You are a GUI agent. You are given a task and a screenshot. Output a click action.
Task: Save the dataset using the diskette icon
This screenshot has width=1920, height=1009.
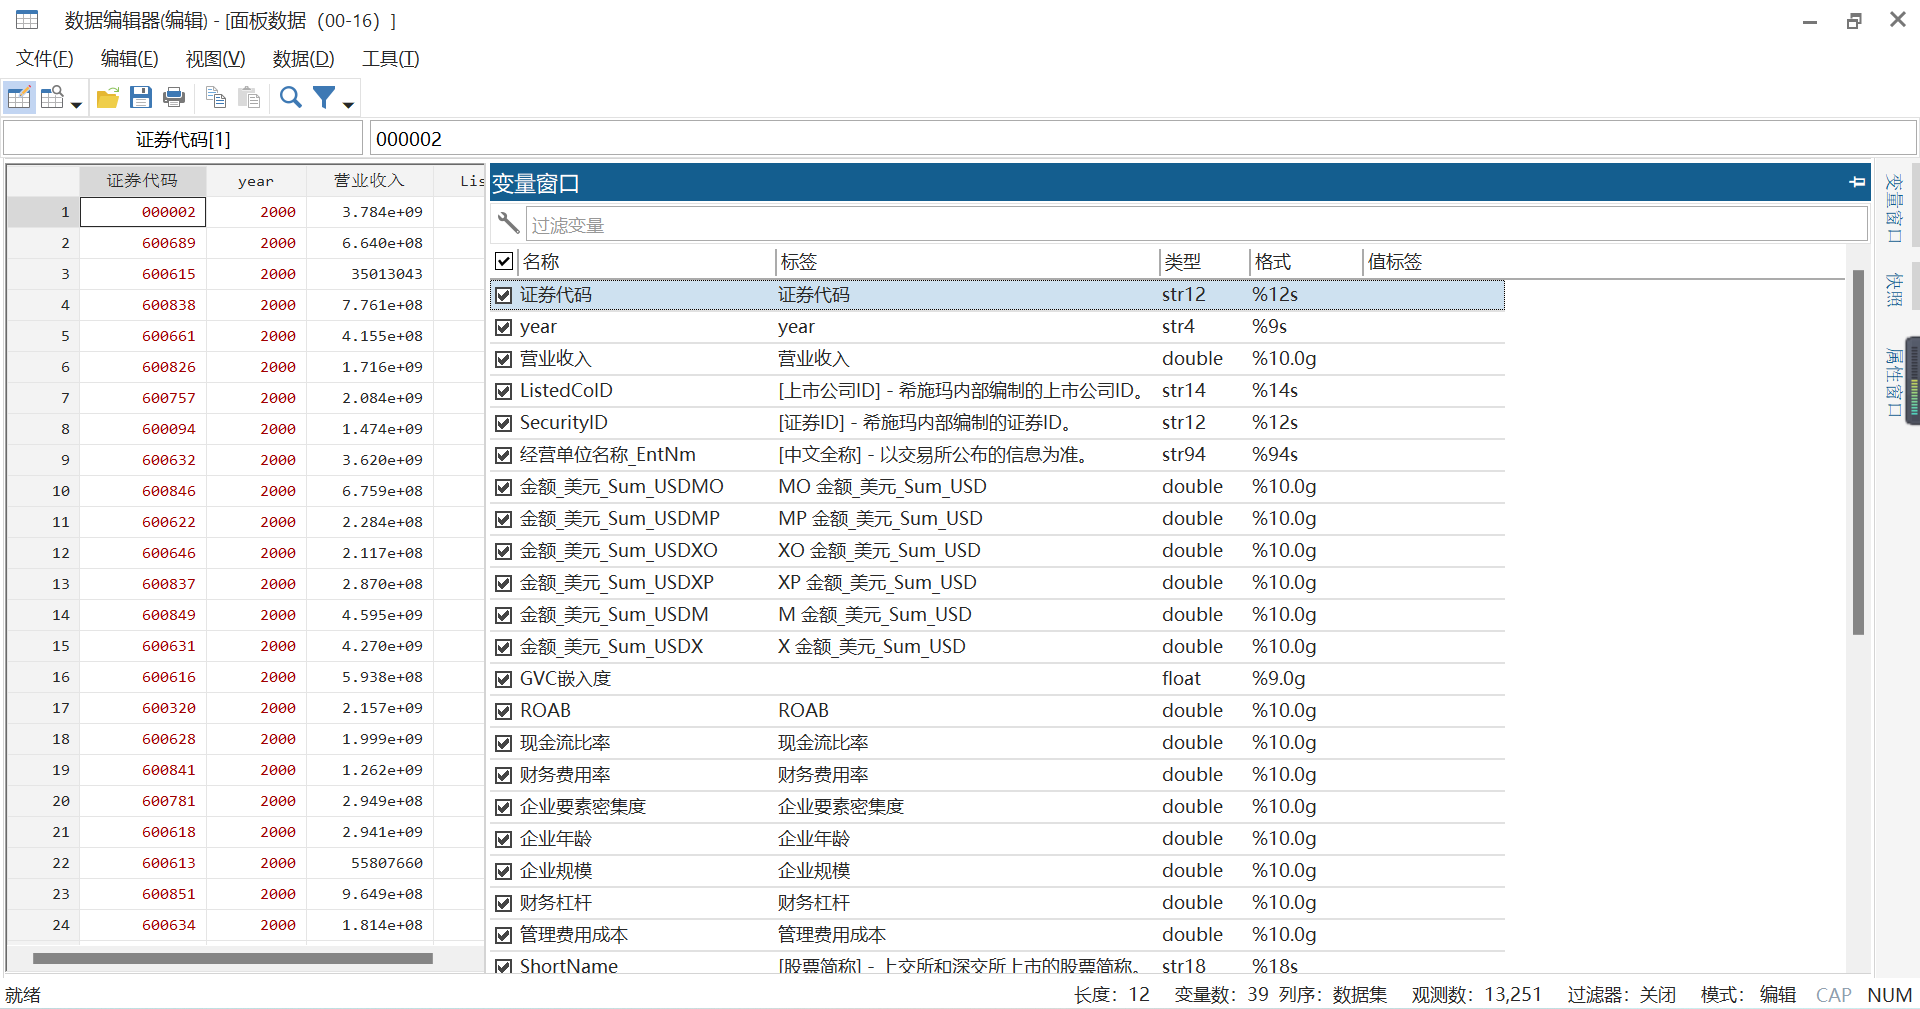[x=140, y=97]
